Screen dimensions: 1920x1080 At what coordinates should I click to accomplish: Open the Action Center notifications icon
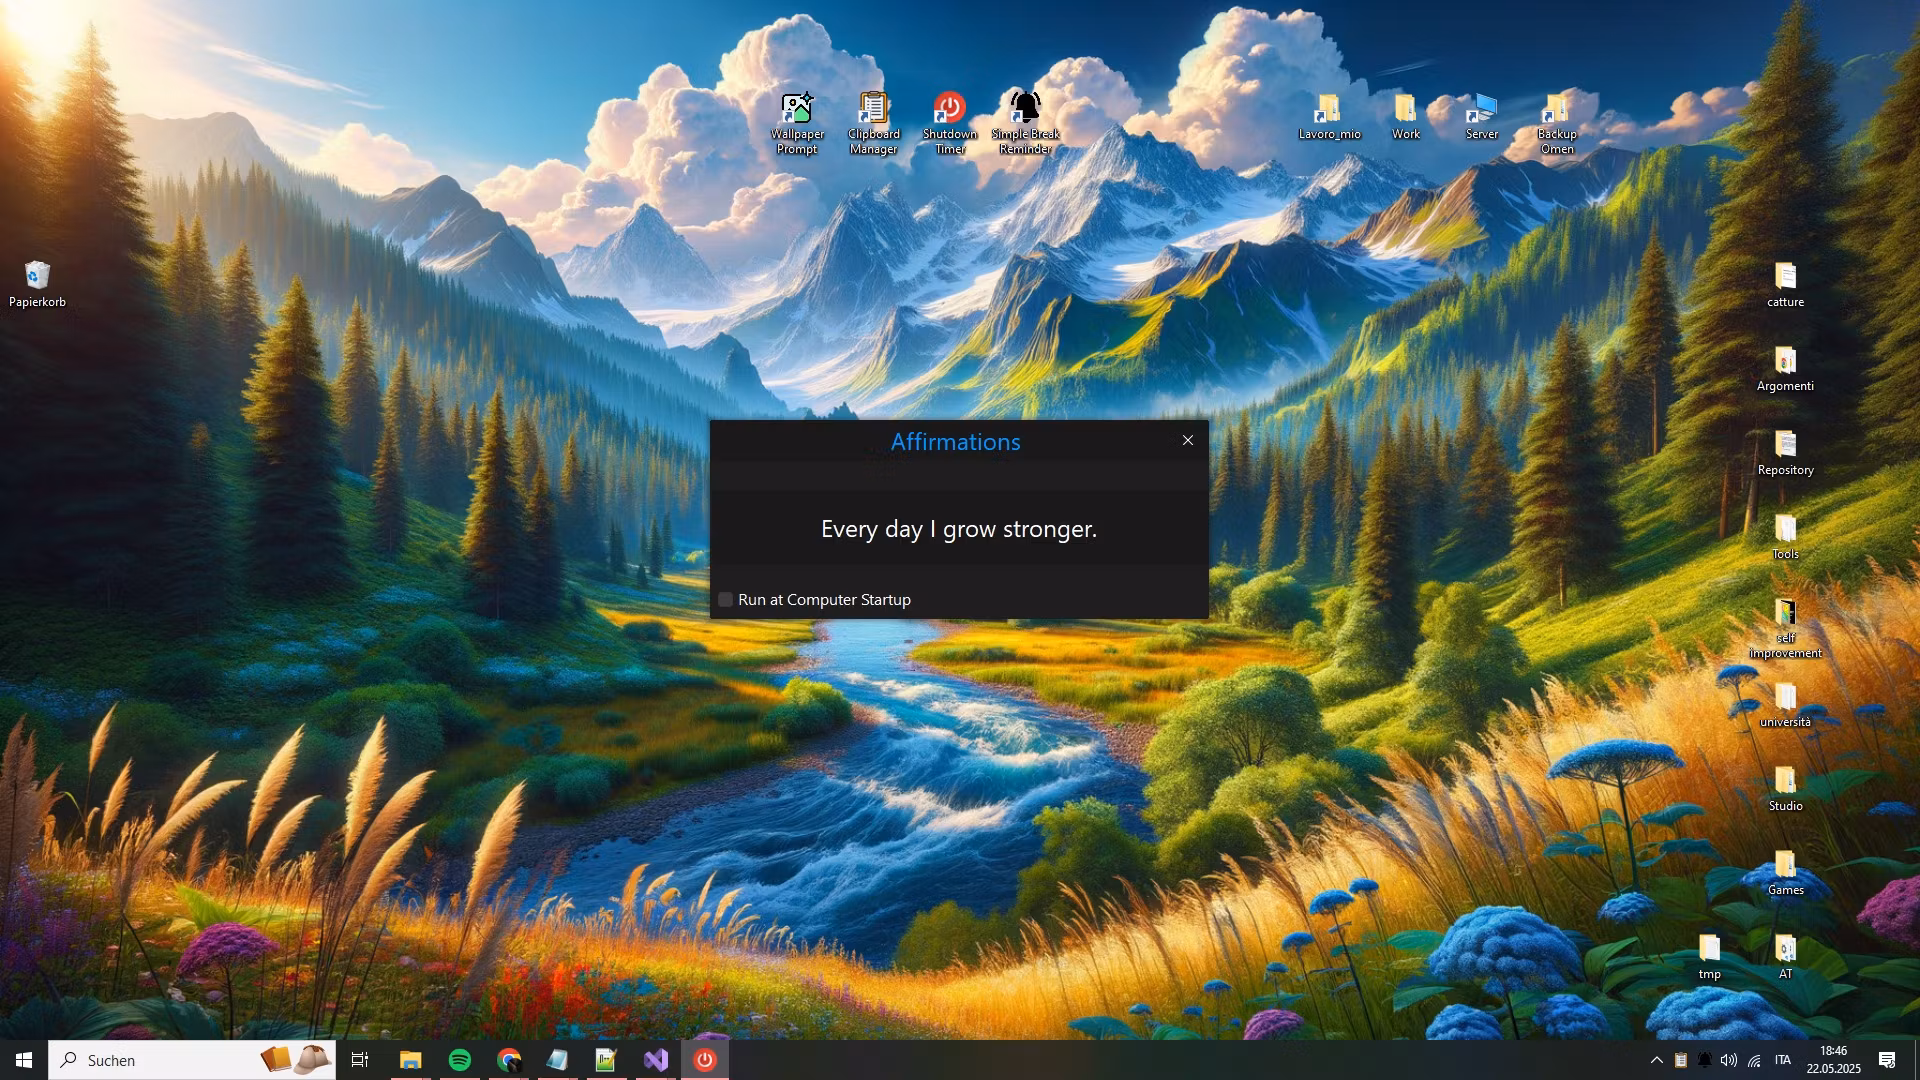click(1887, 1060)
